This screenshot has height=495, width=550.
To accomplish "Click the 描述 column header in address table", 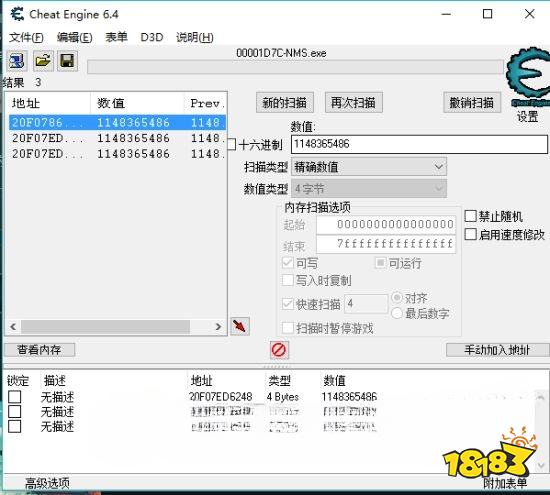I will [55, 381].
